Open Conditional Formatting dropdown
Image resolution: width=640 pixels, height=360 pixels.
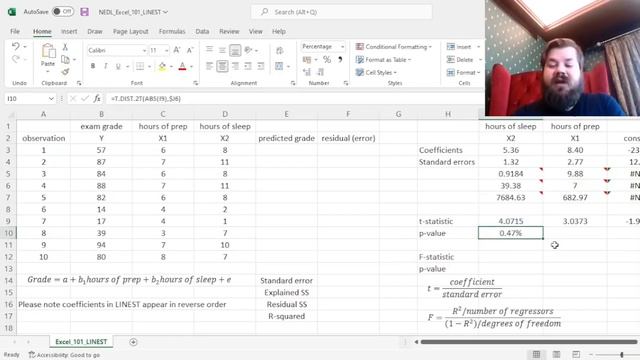393,47
